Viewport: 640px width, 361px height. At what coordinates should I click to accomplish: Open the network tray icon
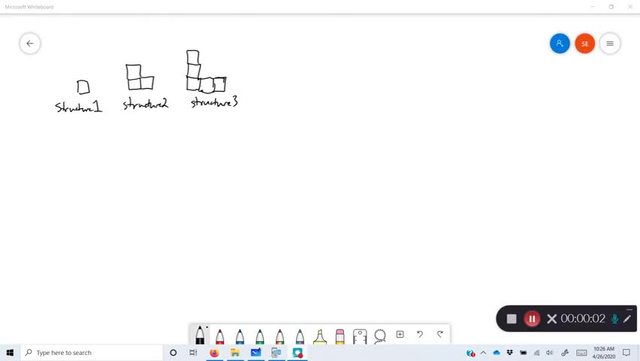[536, 352]
